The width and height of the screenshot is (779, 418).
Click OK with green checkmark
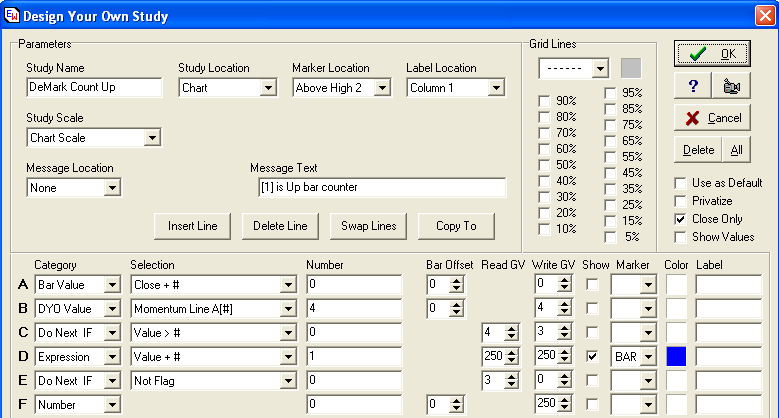coord(712,54)
